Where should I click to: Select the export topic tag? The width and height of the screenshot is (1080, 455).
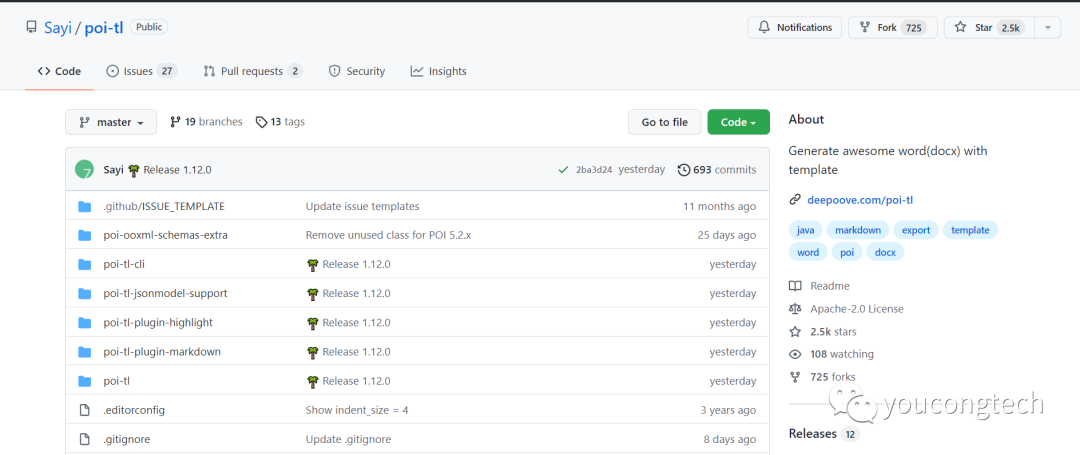pyautogui.click(x=916, y=231)
